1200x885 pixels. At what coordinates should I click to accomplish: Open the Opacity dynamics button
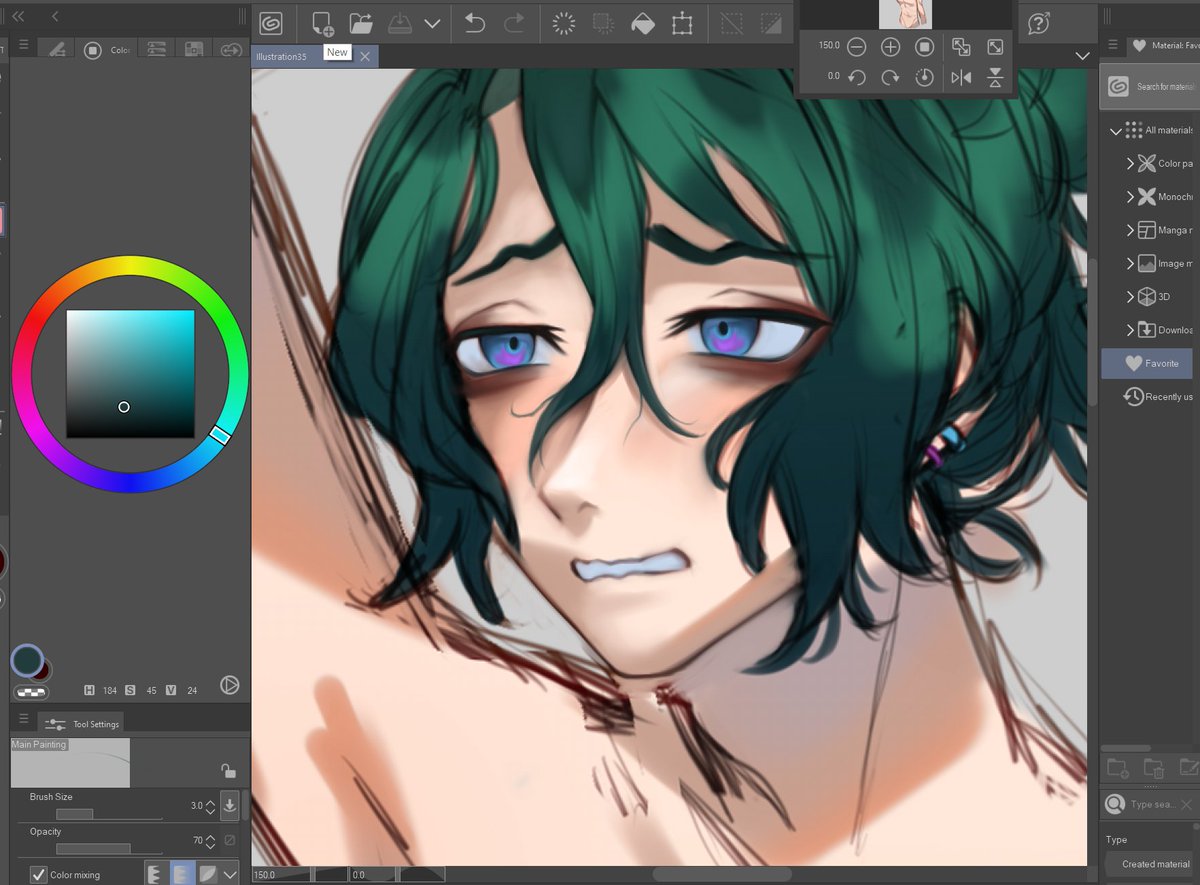point(229,840)
